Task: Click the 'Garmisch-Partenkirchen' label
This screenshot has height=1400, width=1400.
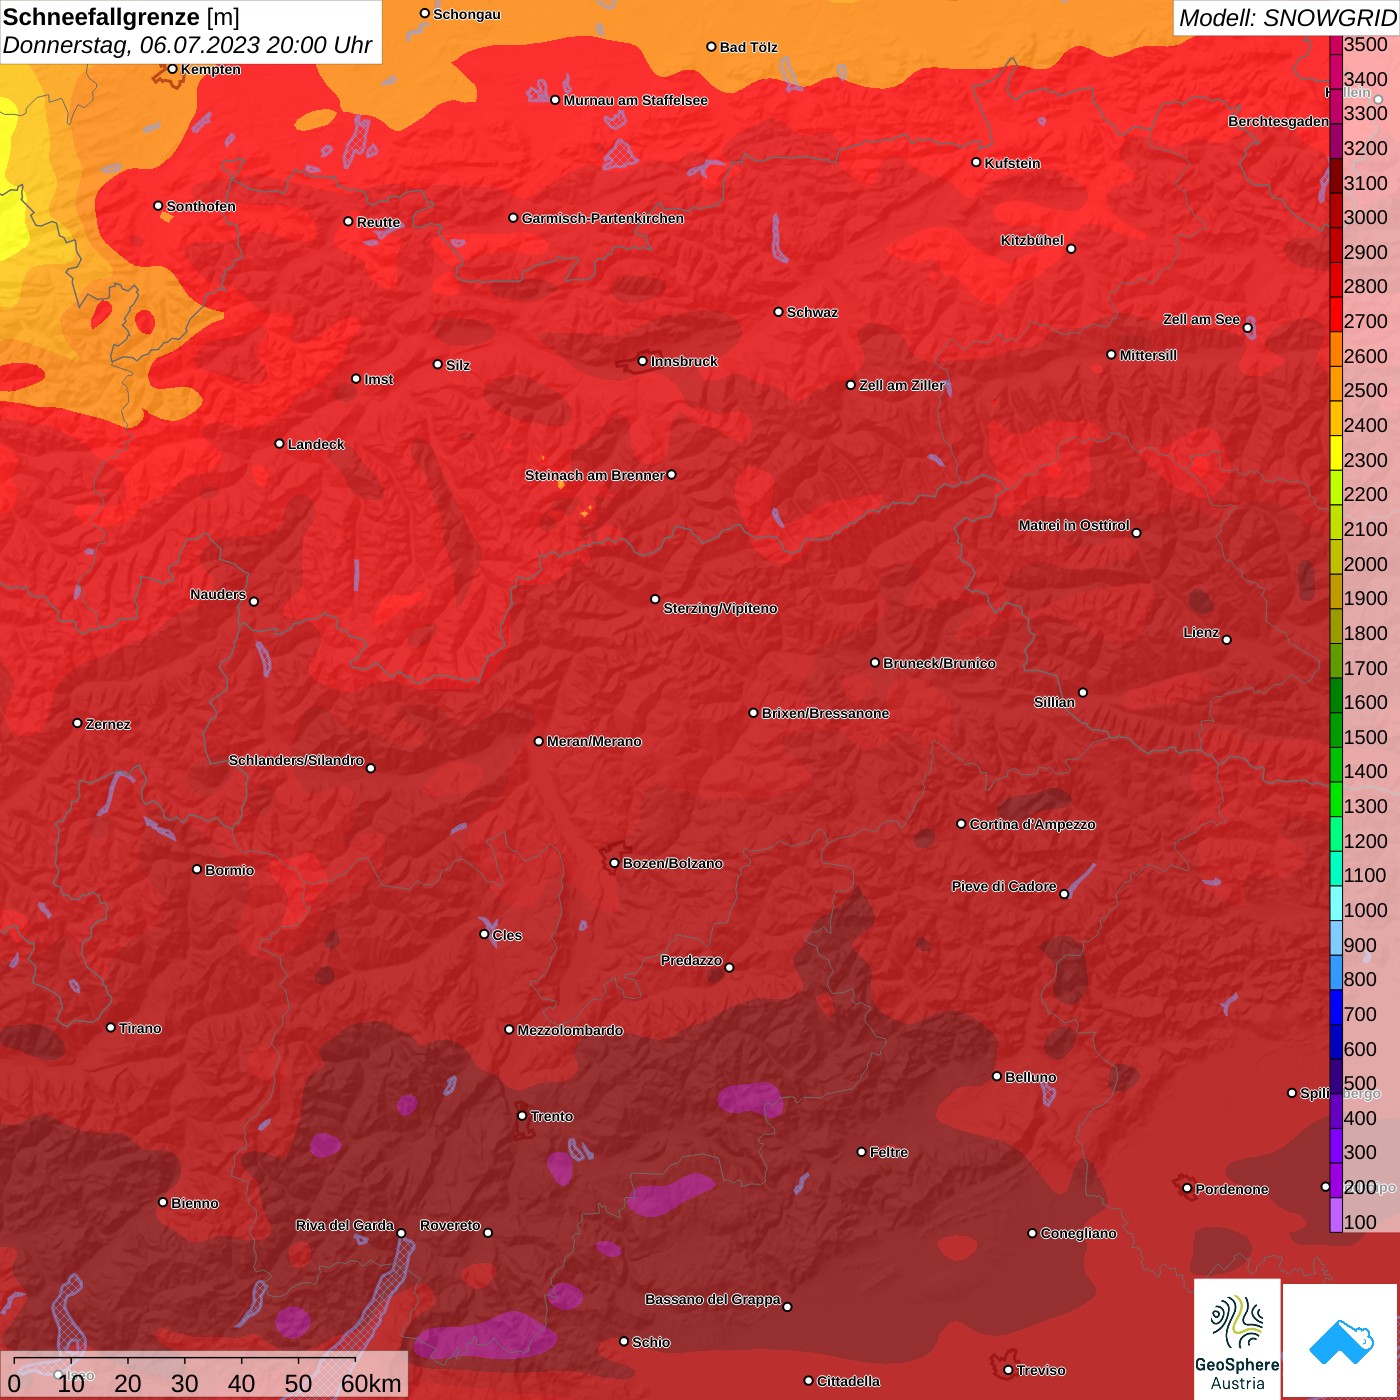Action: [603, 218]
